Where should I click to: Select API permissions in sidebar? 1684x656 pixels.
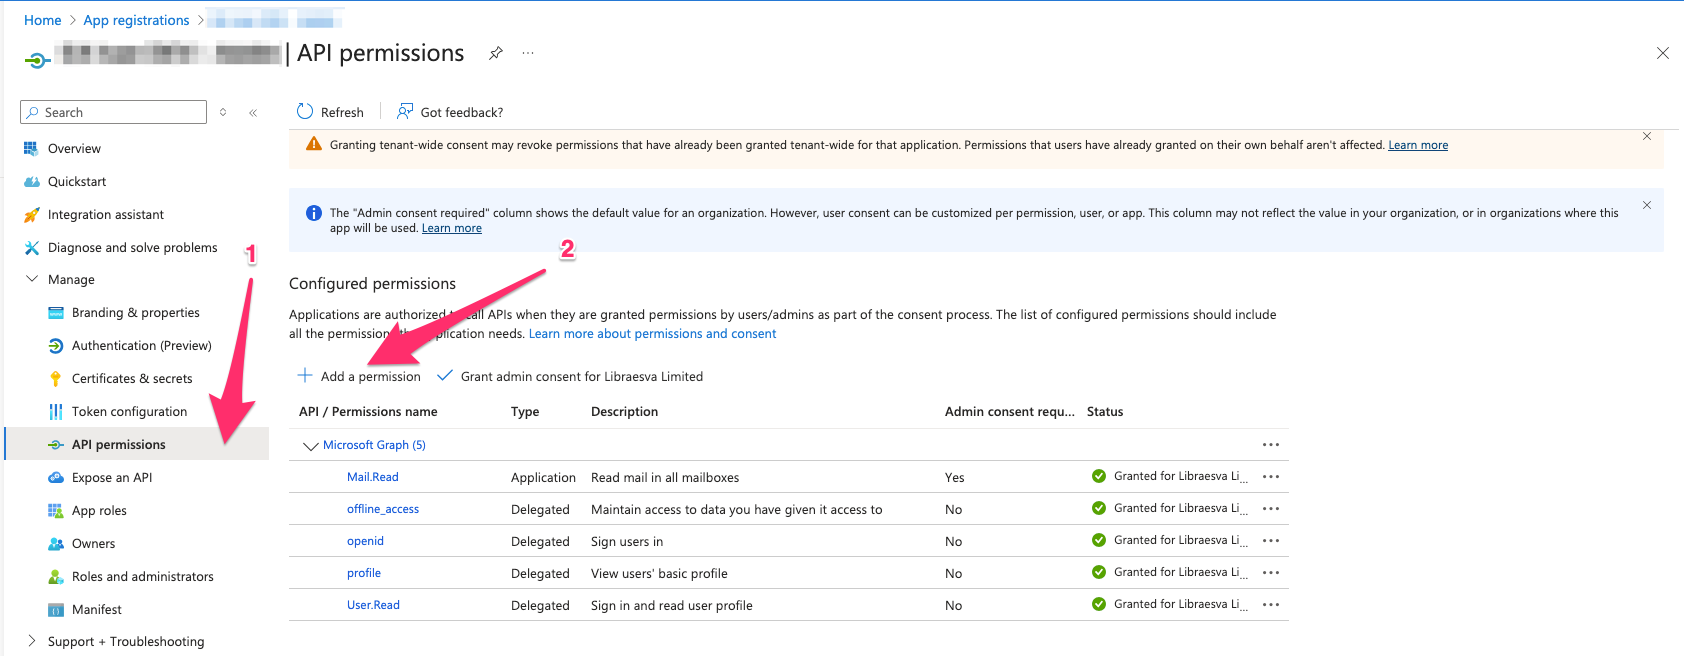(137, 444)
